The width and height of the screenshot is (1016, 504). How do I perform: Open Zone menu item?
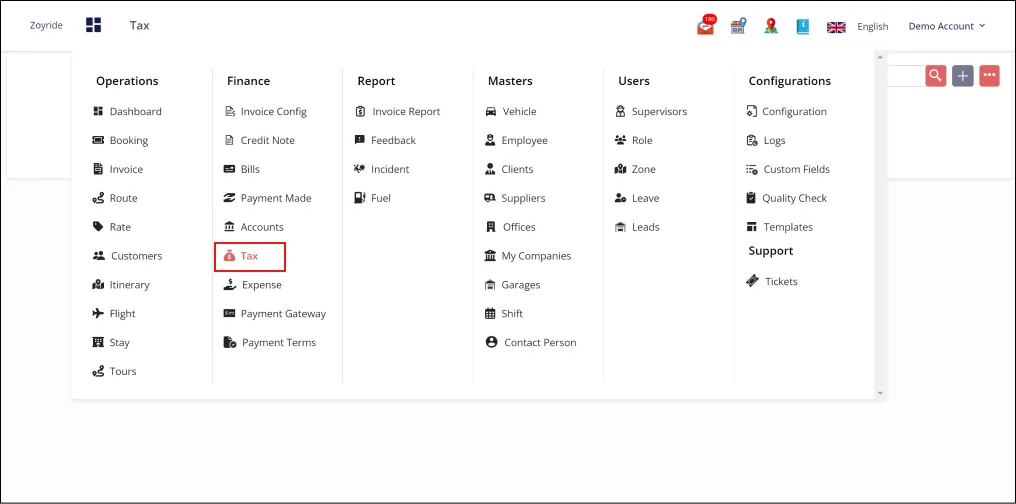pos(635,169)
